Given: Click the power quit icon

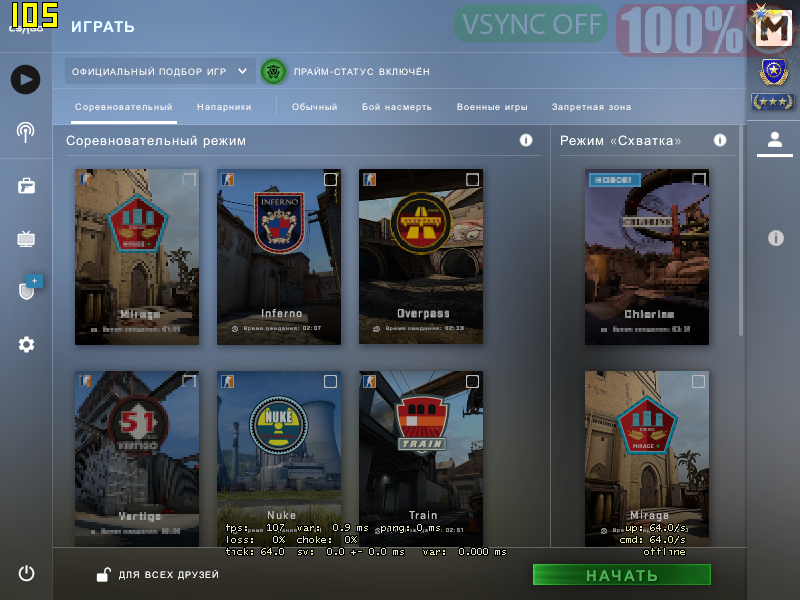Looking at the screenshot, I should click(26, 573).
